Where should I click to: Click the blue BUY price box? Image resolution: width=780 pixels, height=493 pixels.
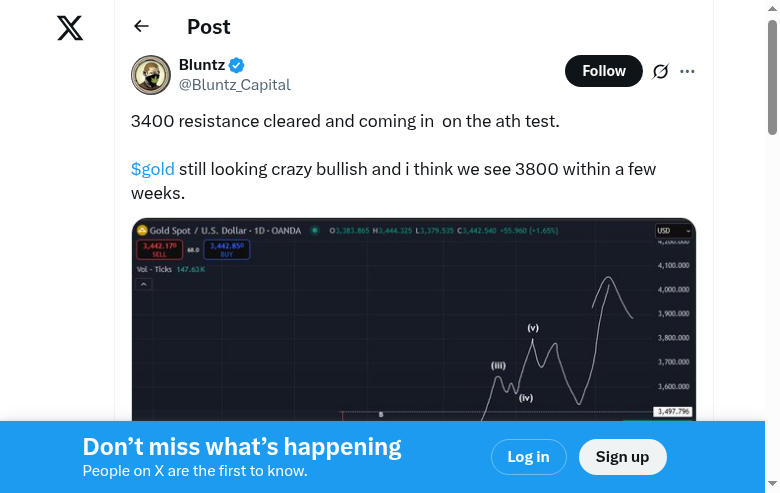tap(226, 249)
